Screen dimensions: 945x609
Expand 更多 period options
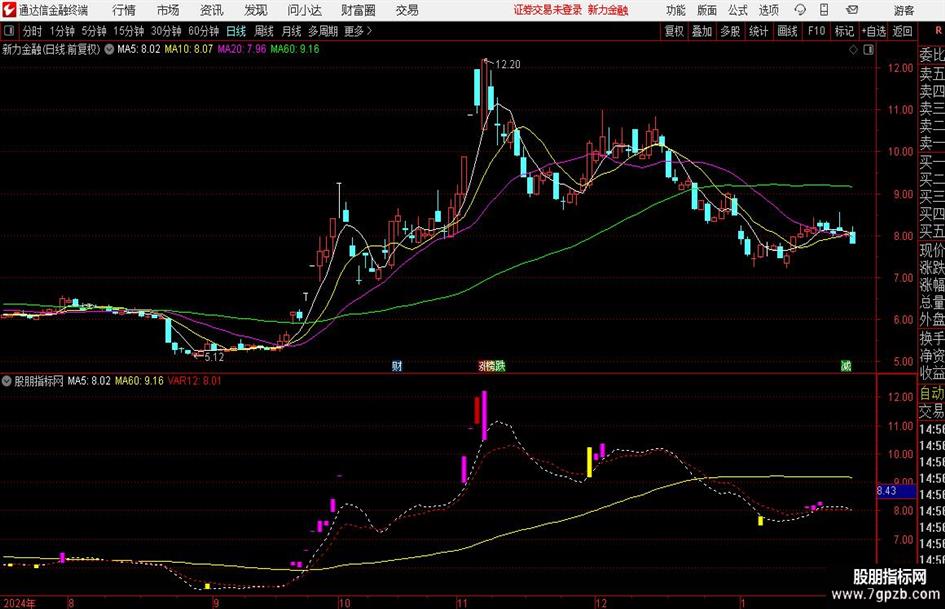[358, 31]
